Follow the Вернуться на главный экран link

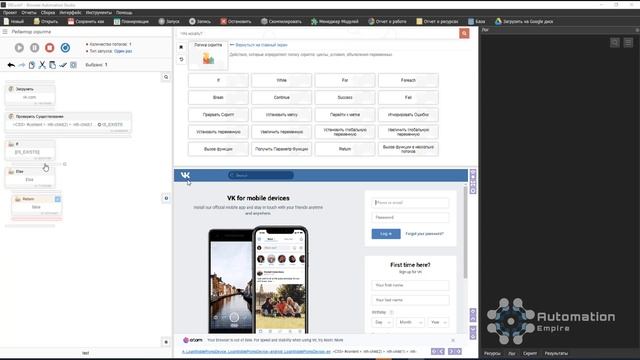(261, 45)
